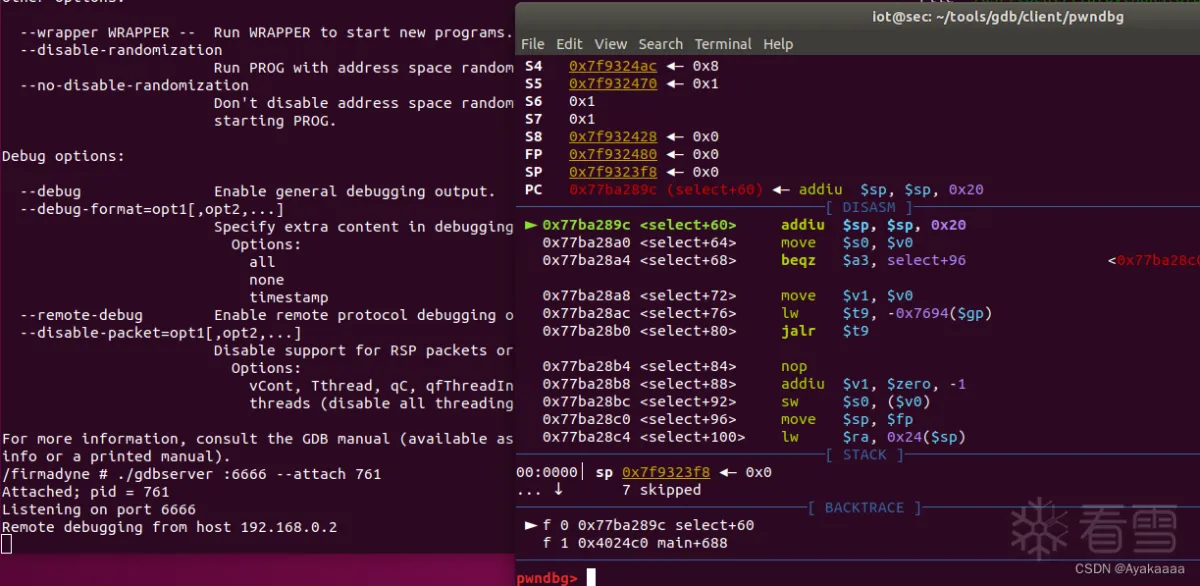This screenshot has width=1200, height=586.
Task: Open the View menu
Action: 610,44
